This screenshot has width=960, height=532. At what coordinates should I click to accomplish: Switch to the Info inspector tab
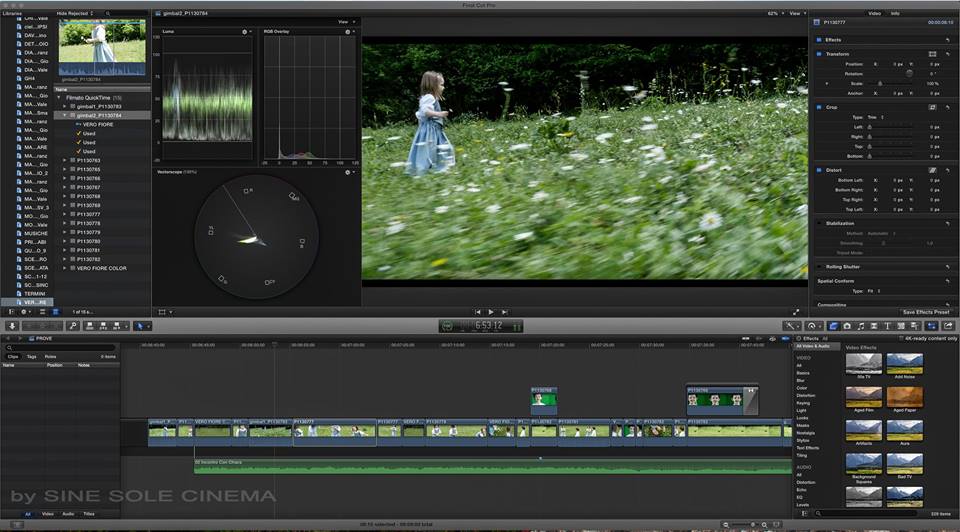(895, 13)
